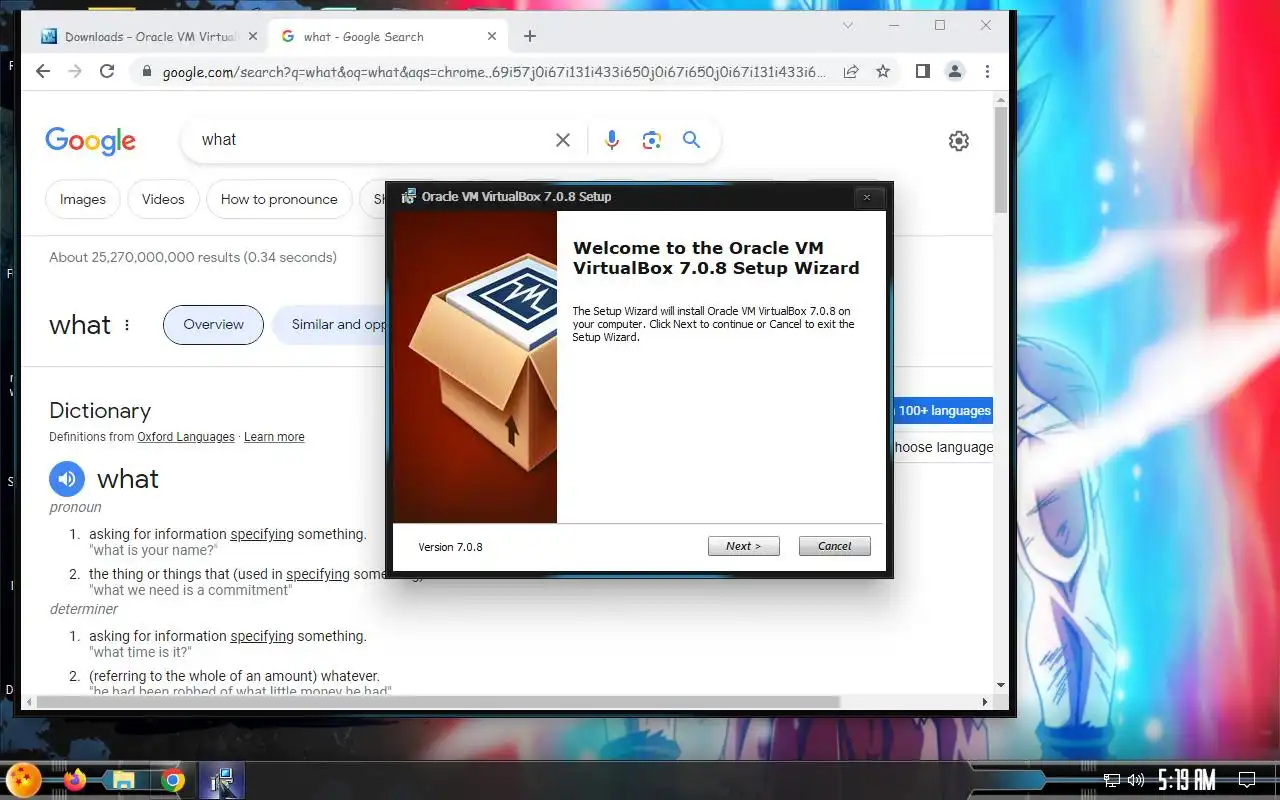The image size is (1280, 800).
Task: Click 'specifying' link in first determiner definition
Action: click(x=262, y=636)
